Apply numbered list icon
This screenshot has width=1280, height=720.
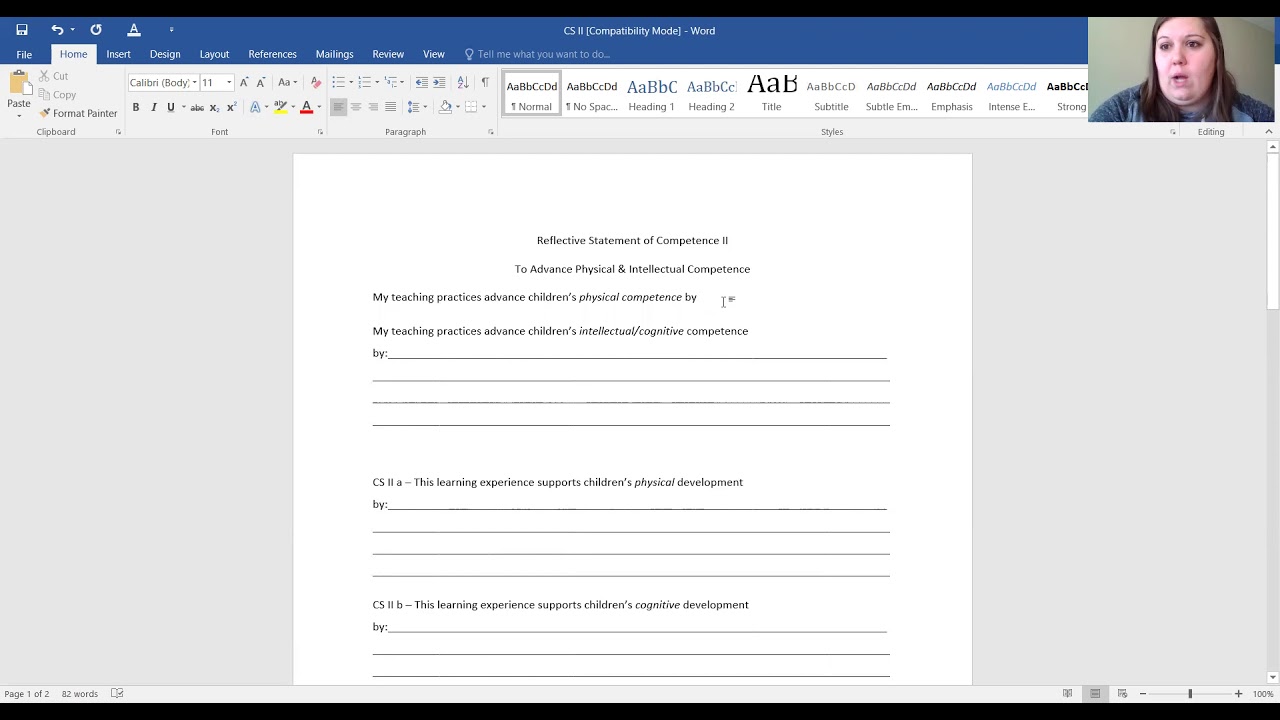pyautogui.click(x=364, y=82)
